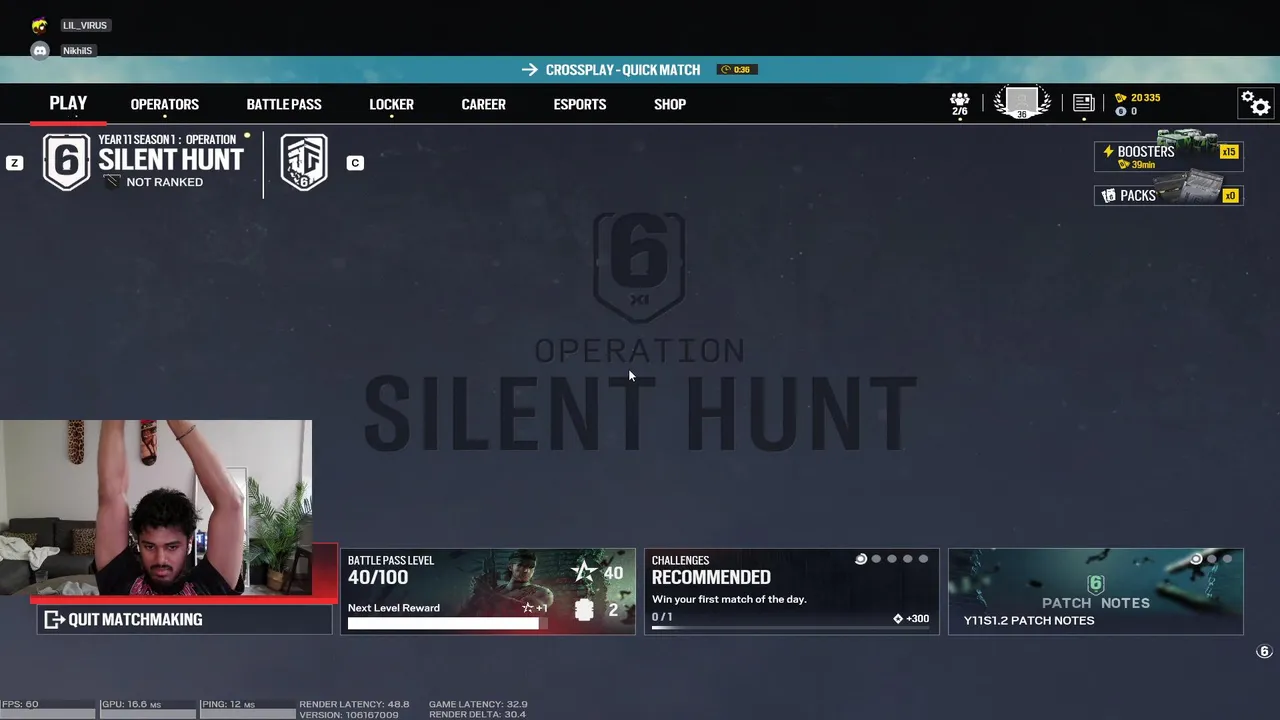
Task: Switch to the OPERATORS tab
Action: tap(165, 104)
